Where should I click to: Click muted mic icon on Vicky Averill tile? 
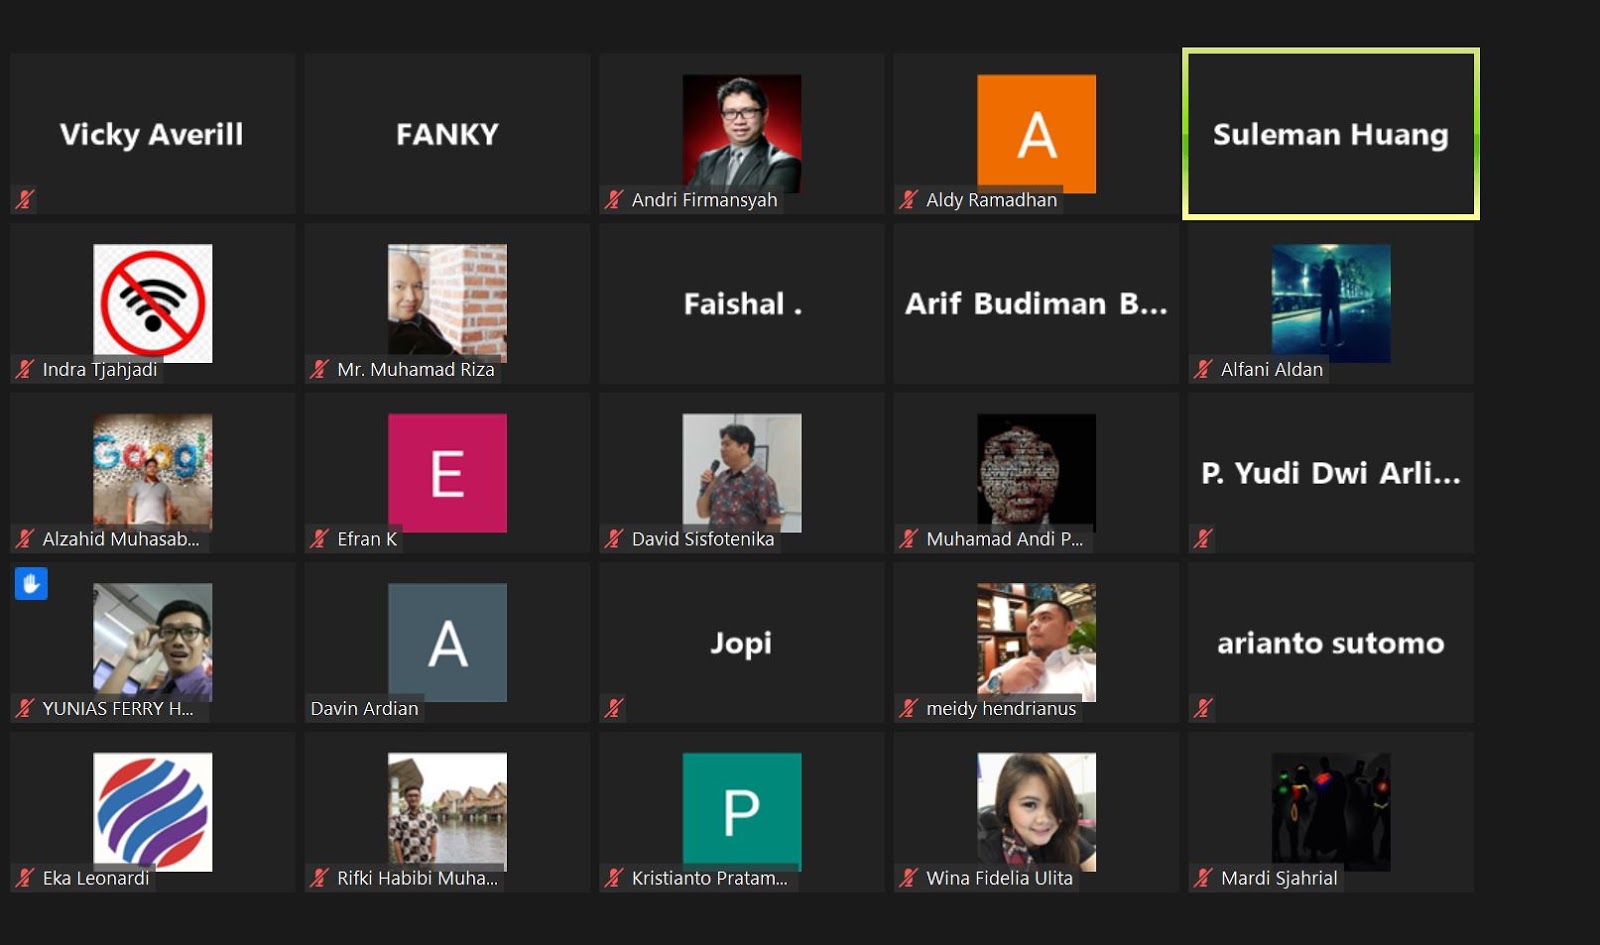(x=25, y=200)
